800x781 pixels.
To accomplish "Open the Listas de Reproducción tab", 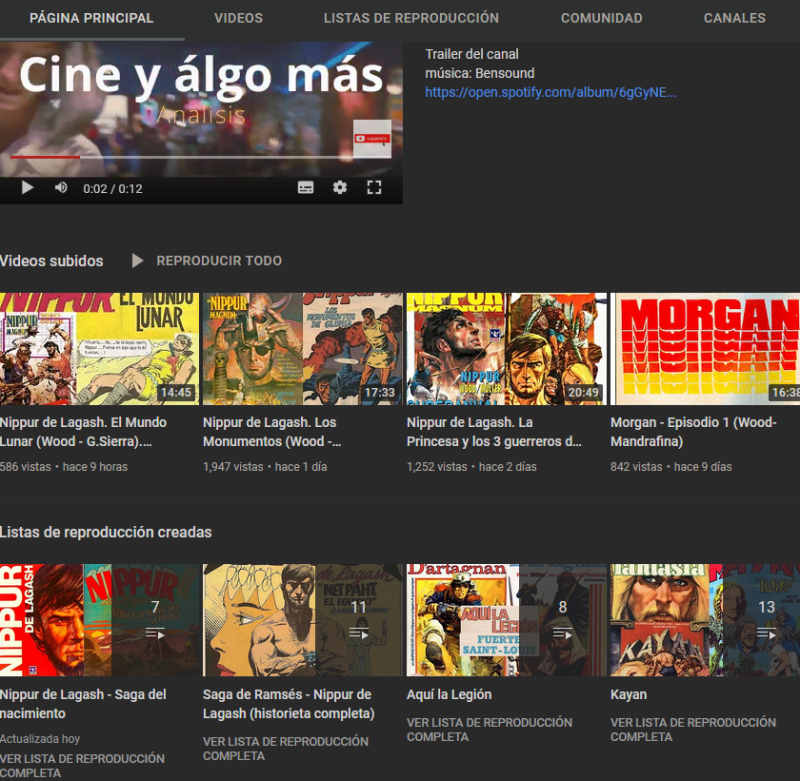I will click(x=411, y=18).
